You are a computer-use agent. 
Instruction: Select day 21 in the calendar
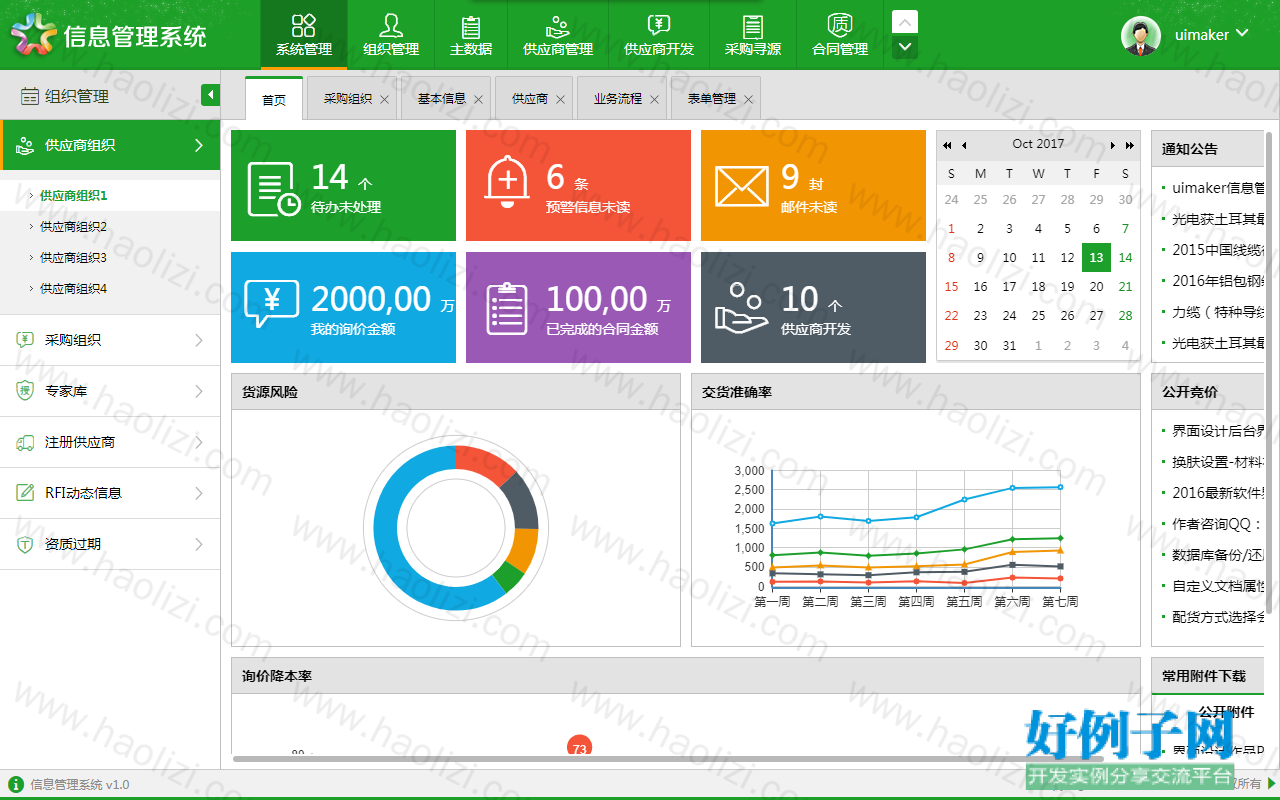point(1125,287)
